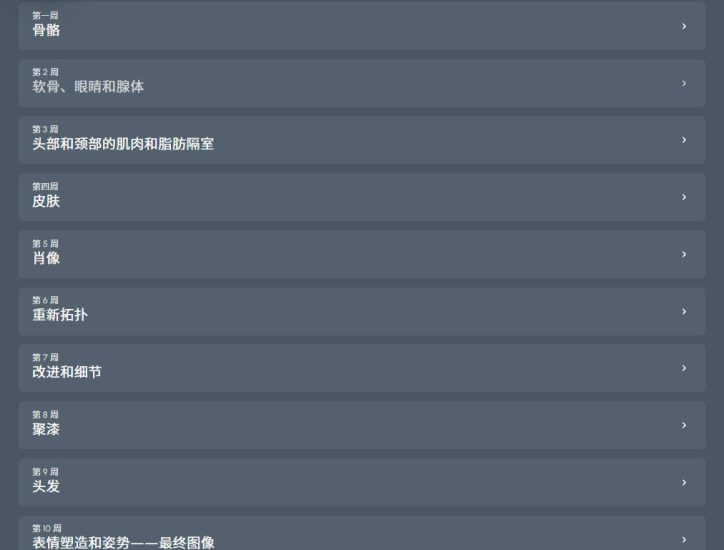This screenshot has width=724, height=550.
Task: Open the 软骨、眼睛和腺体 section title
Action: [88, 87]
